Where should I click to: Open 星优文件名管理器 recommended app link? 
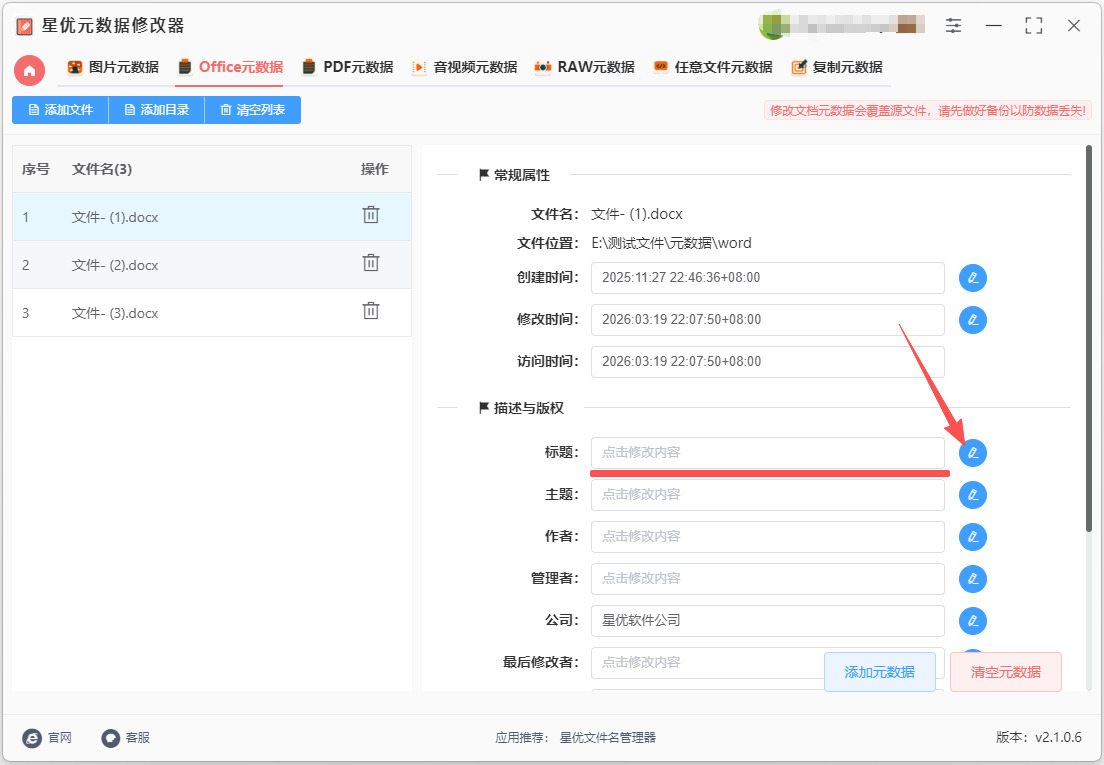[608, 738]
